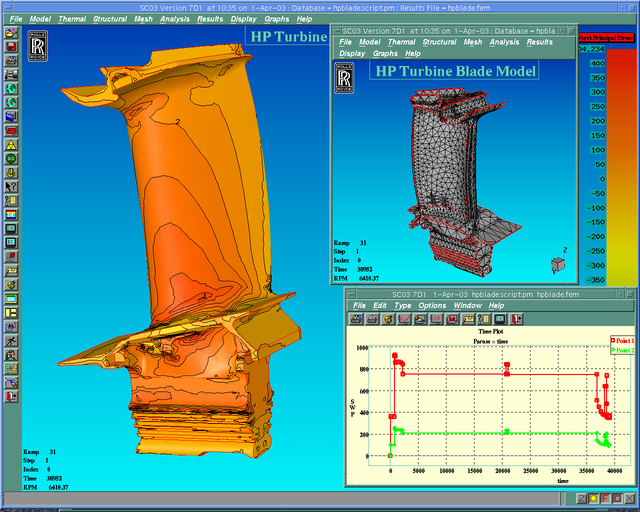The width and height of the screenshot is (640, 512).
Task: Expand the Options menu in the Time Plot window
Action: 432,305
